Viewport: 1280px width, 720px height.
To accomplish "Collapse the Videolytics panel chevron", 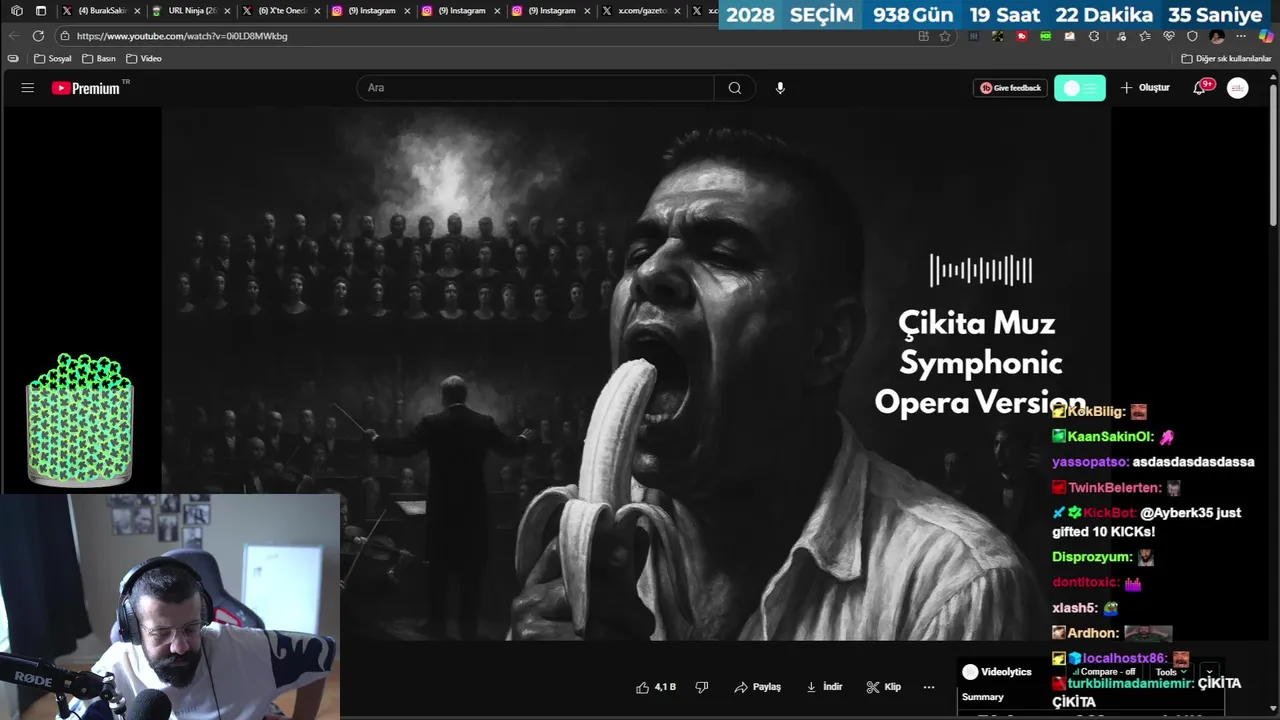I will (1209, 672).
